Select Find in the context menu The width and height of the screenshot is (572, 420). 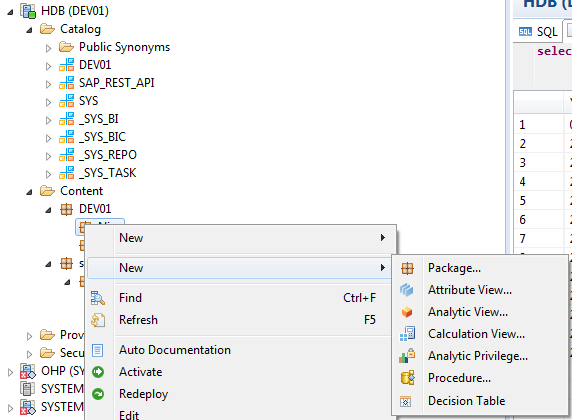point(240,298)
